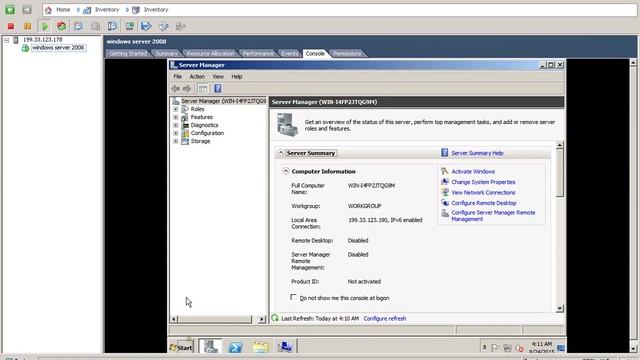Expand the Roles tree node
The height and width of the screenshot is (360, 640).
pos(176,109)
